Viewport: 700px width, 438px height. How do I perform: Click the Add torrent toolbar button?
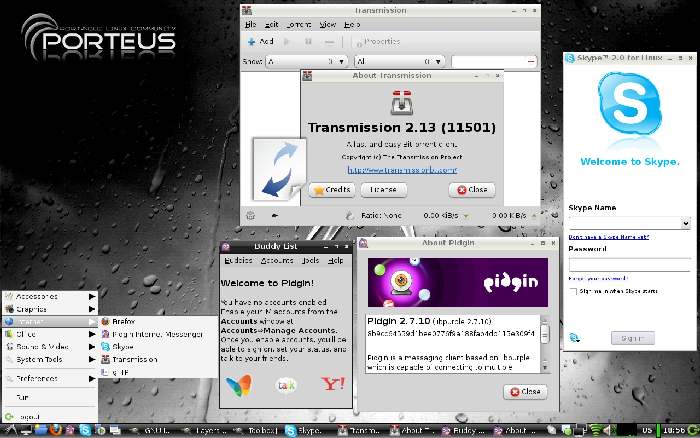(260, 42)
